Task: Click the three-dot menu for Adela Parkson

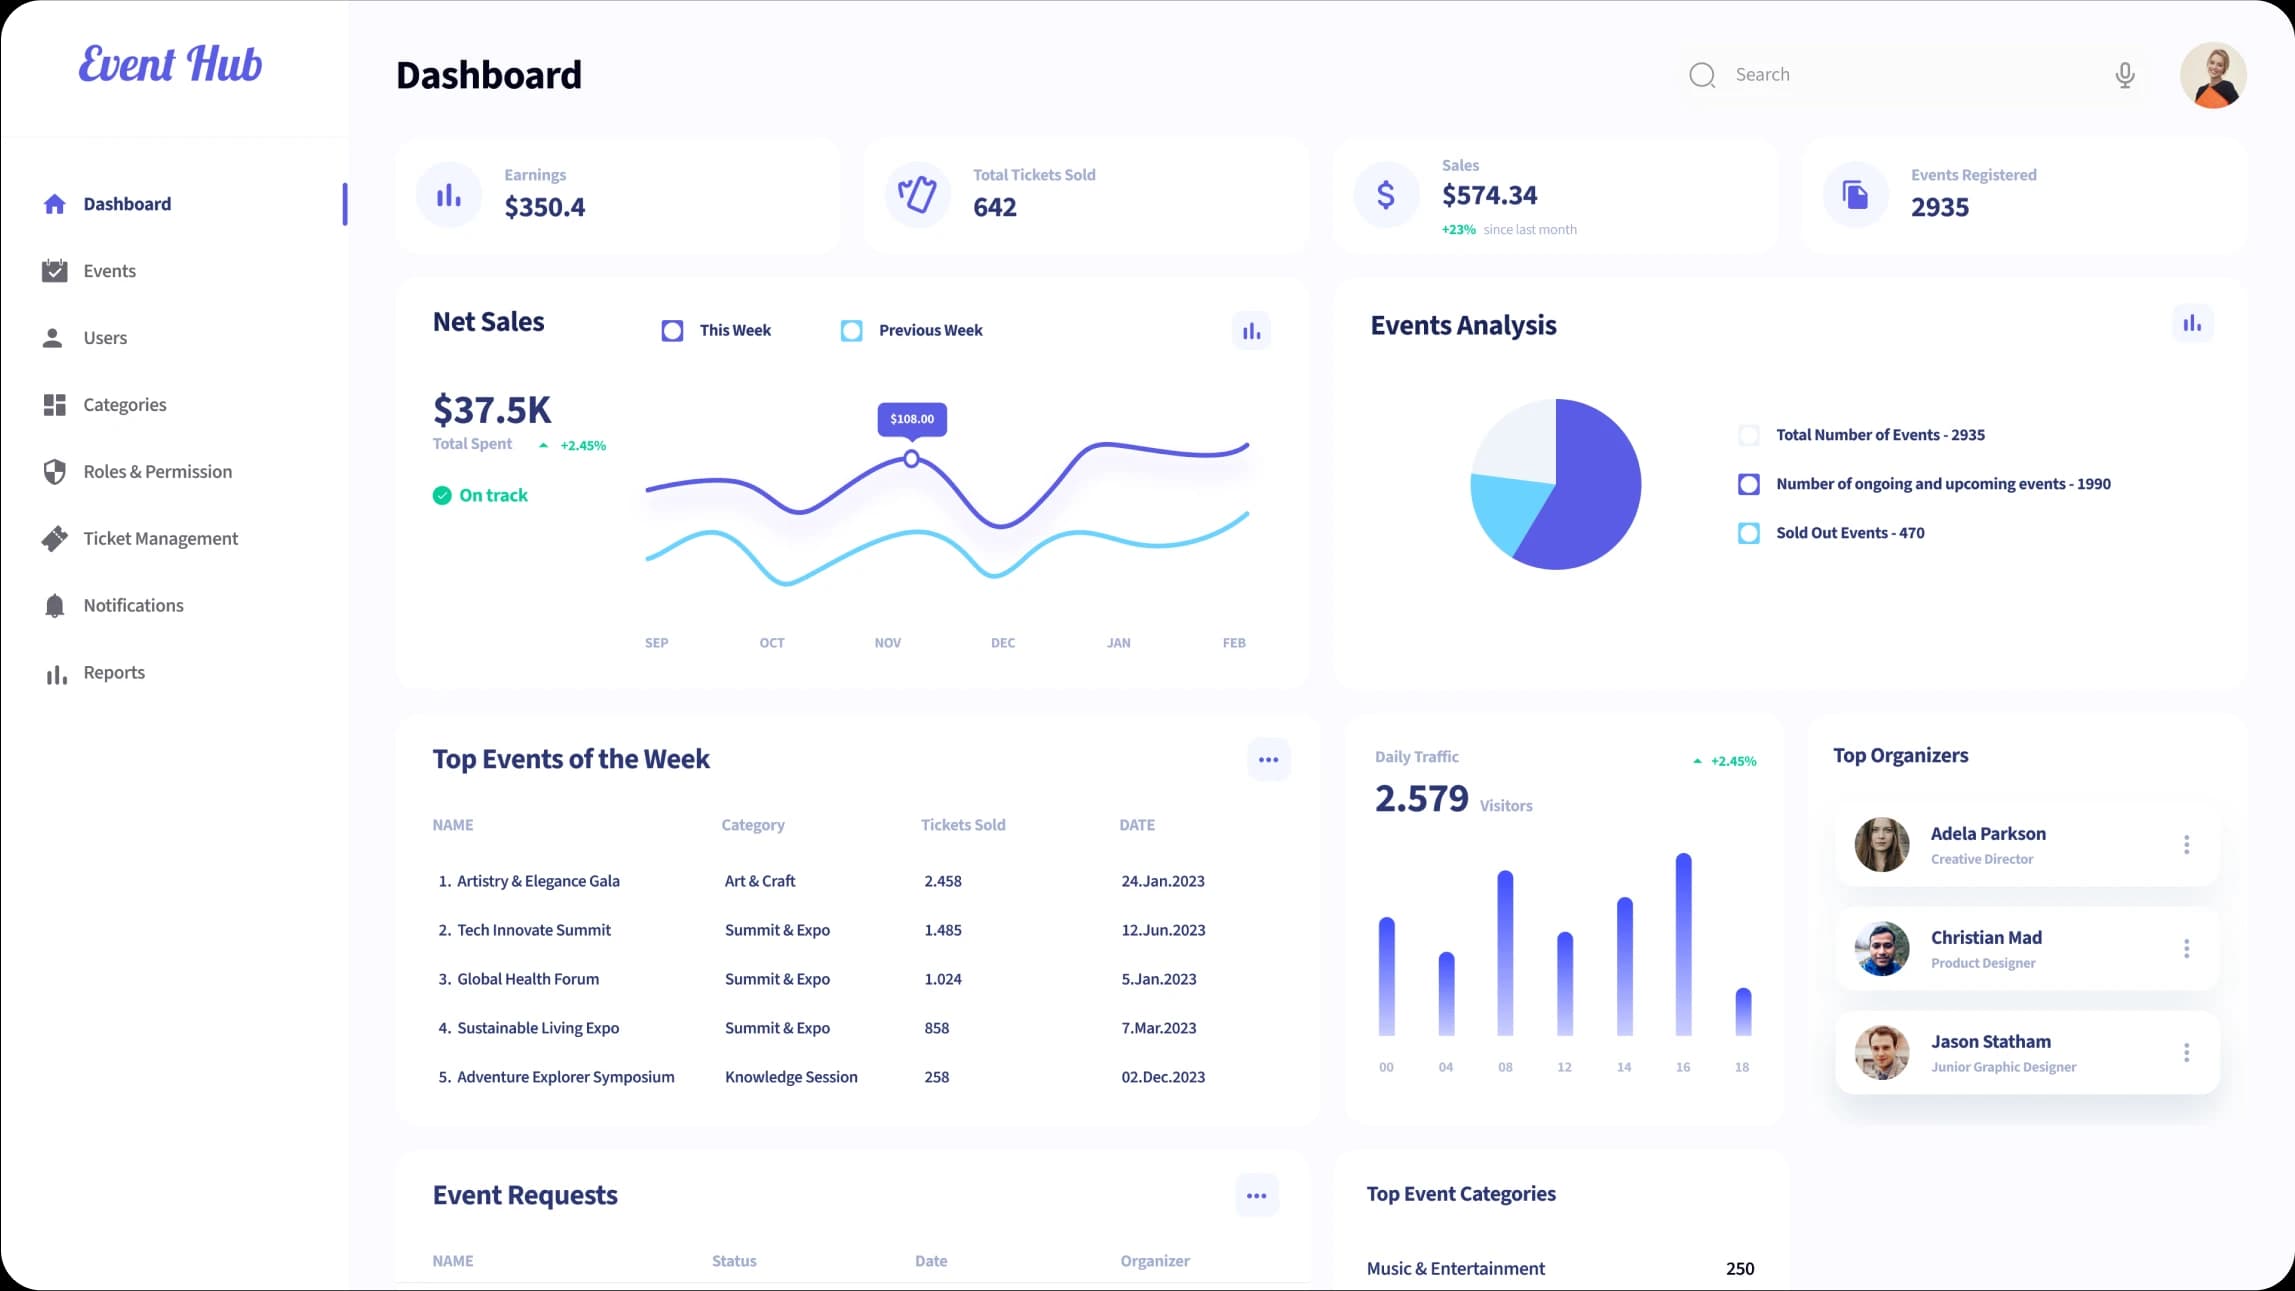Action: [x=2188, y=845]
